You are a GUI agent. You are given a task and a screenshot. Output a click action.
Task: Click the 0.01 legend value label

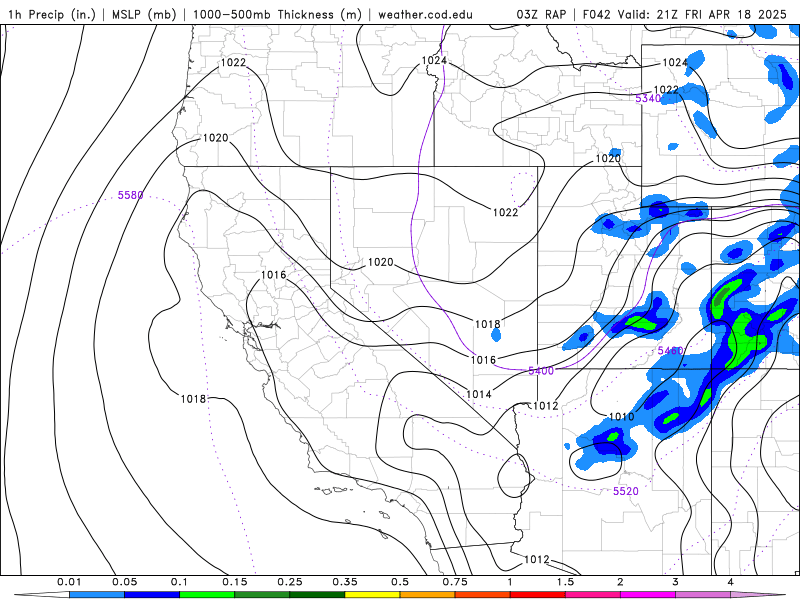pos(69,582)
